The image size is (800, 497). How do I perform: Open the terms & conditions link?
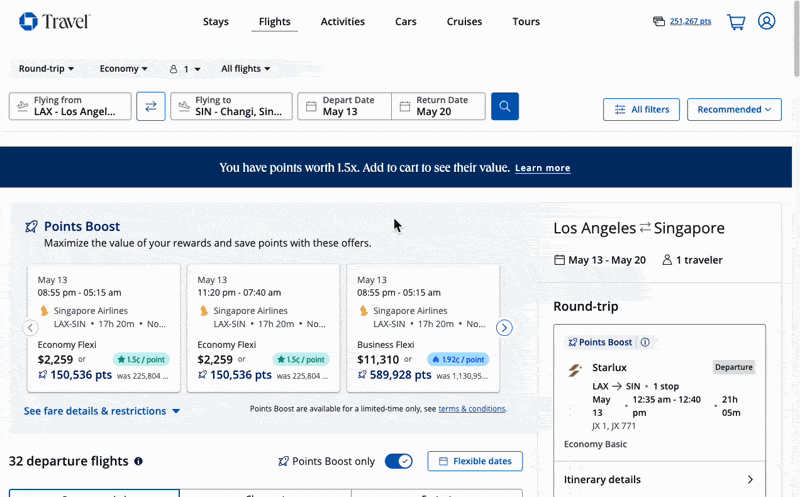pyautogui.click(x=472, y=409)
